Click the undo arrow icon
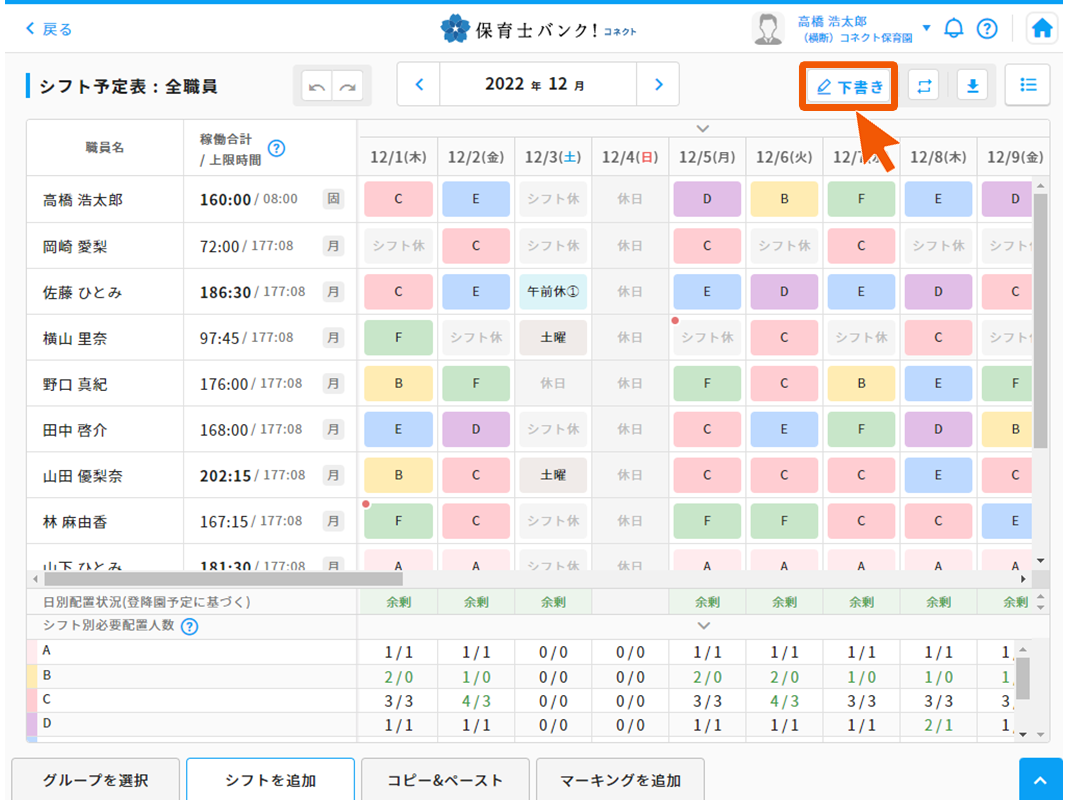1067x800 pixels. pyautogui.click(x=318, y=87)
